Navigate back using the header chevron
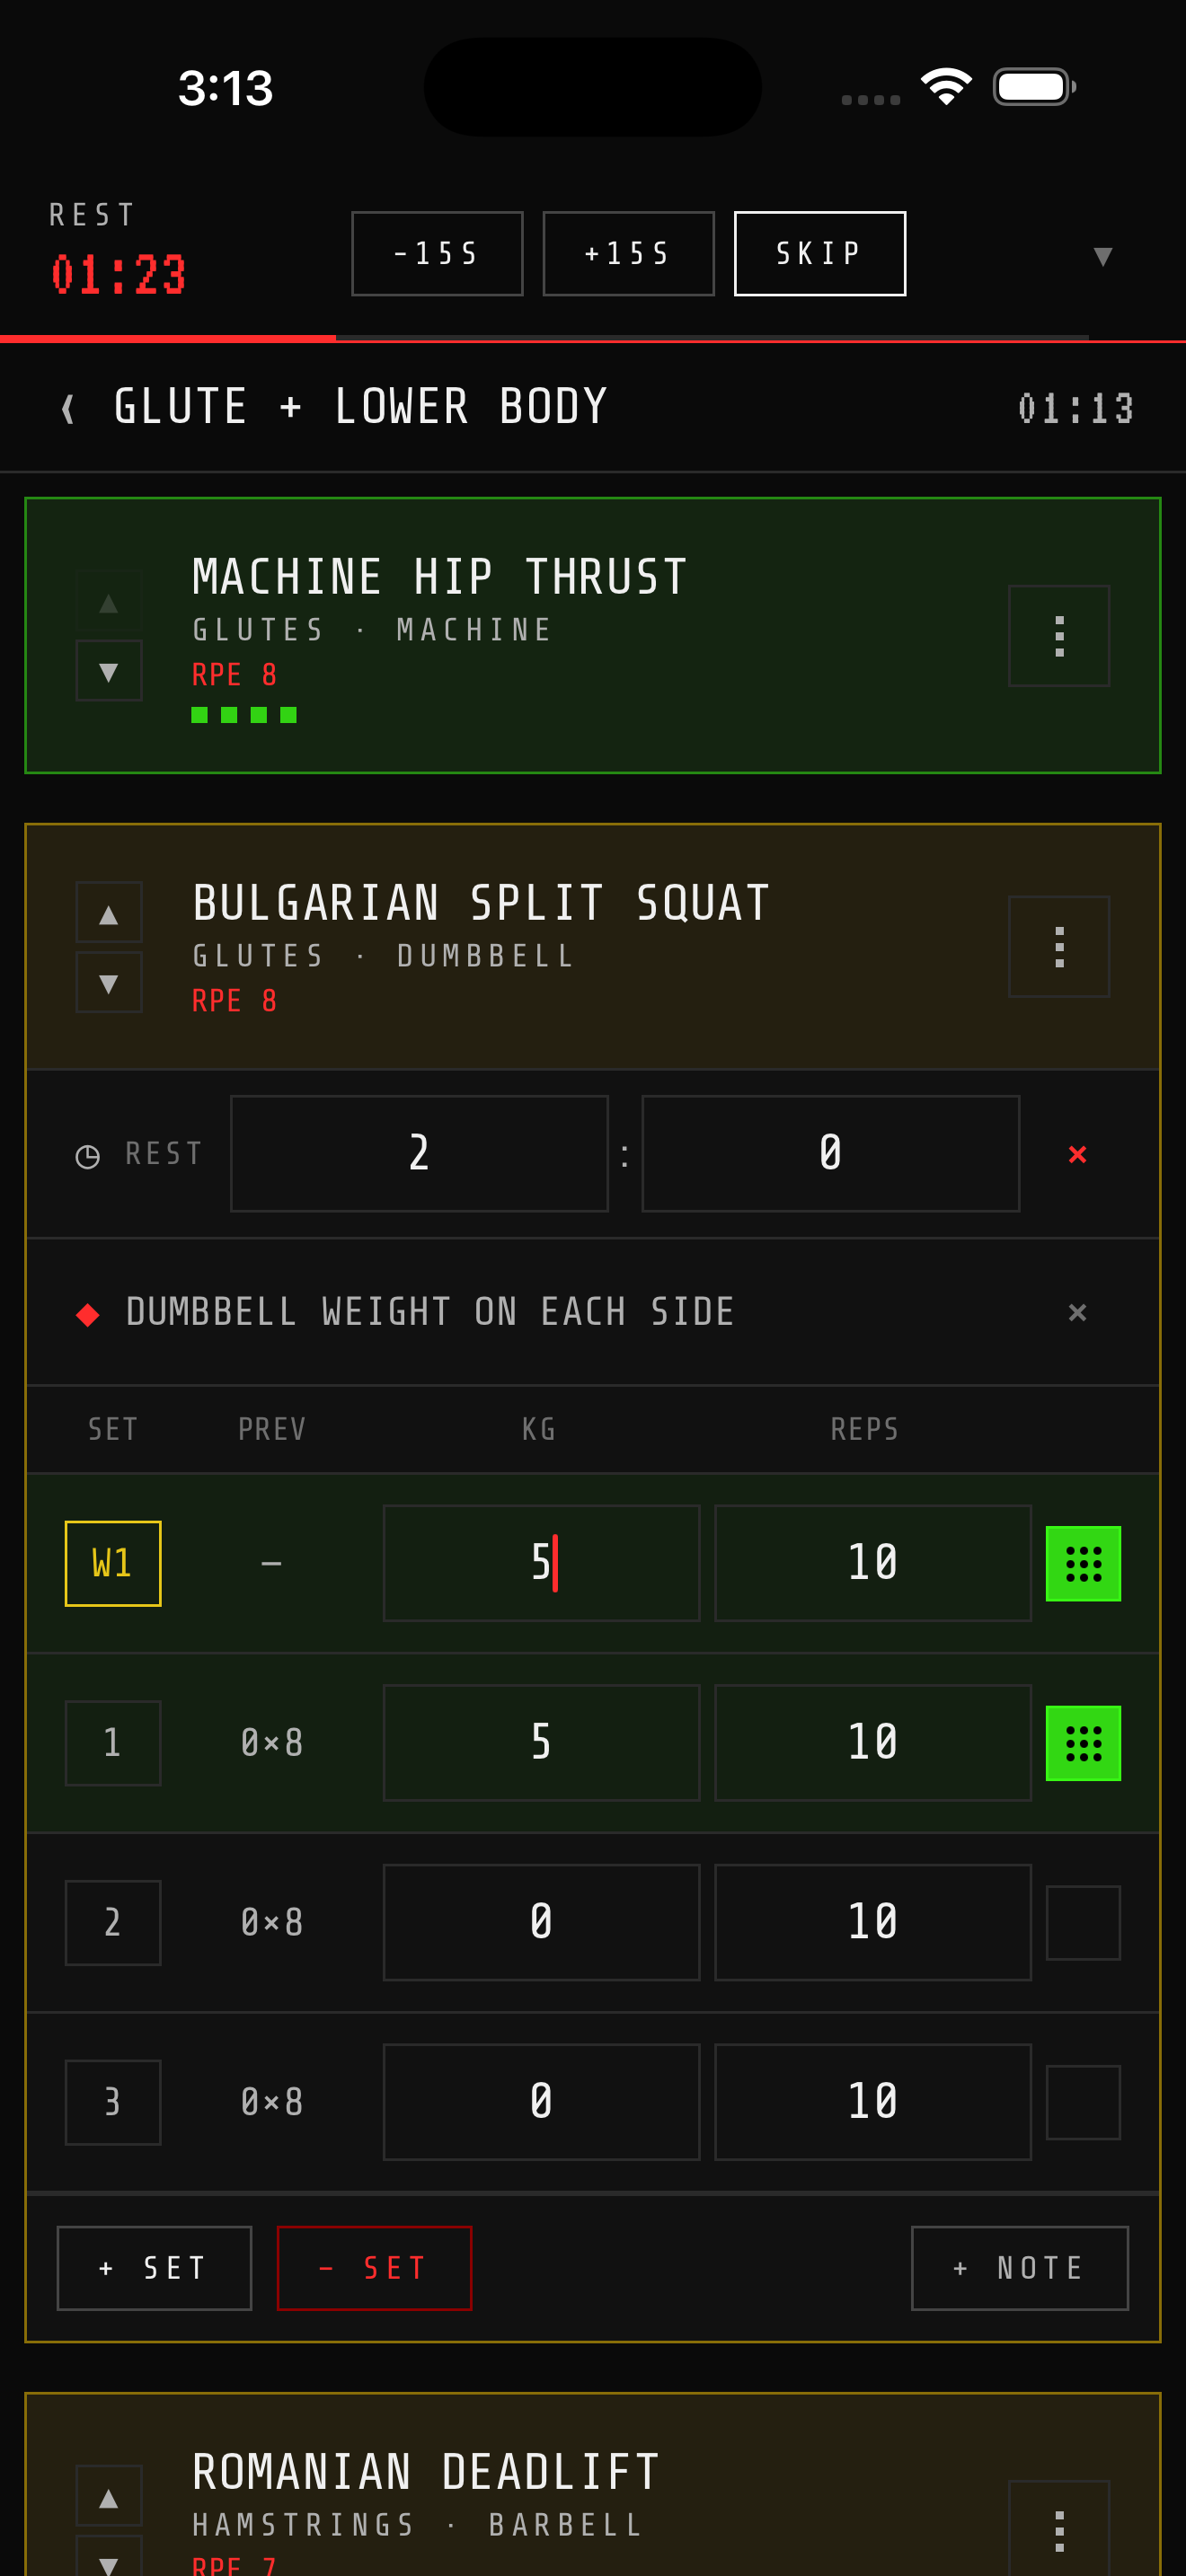Screen dimensions: 1186x2576 [67, 406]
